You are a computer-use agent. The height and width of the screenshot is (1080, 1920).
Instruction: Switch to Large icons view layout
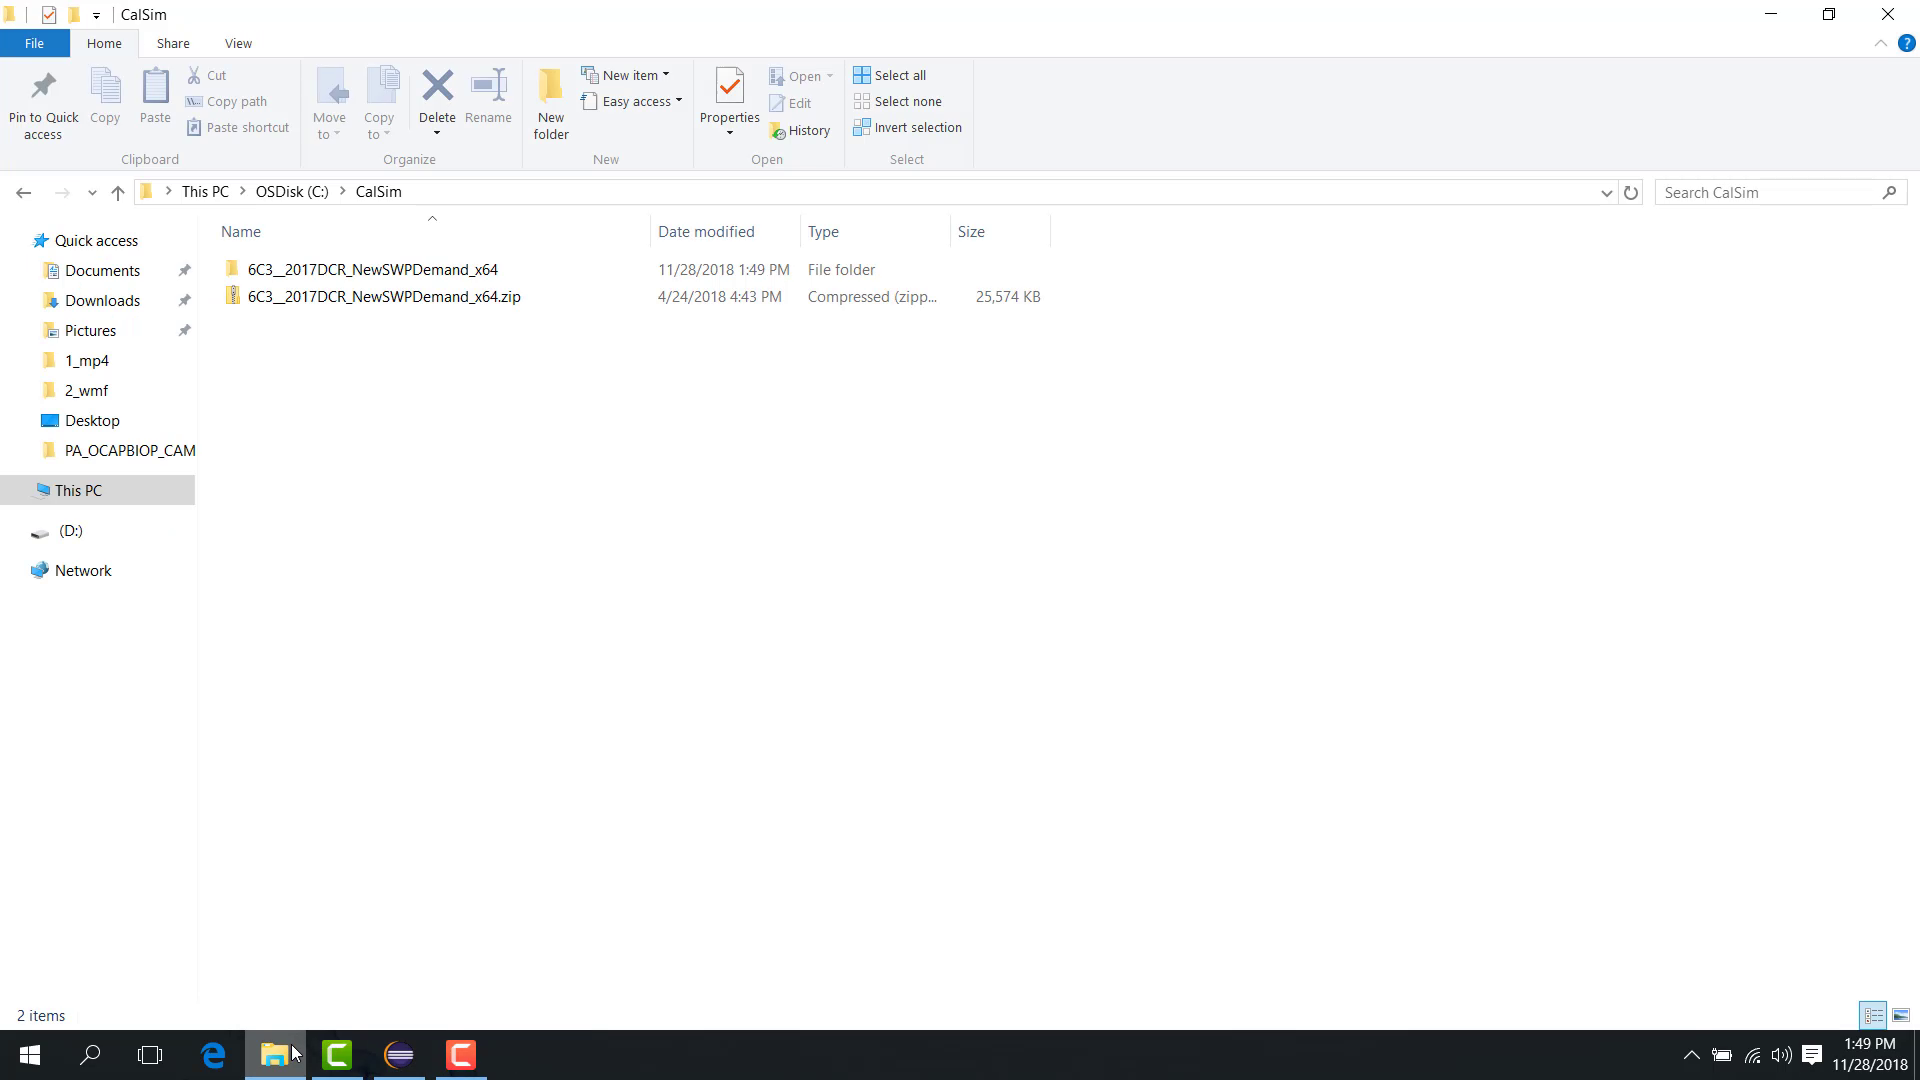point(1901,1015)
